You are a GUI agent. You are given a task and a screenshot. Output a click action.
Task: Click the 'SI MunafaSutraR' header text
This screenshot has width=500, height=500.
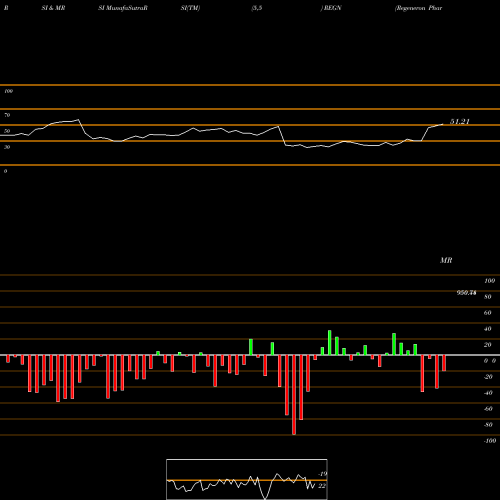123,8
